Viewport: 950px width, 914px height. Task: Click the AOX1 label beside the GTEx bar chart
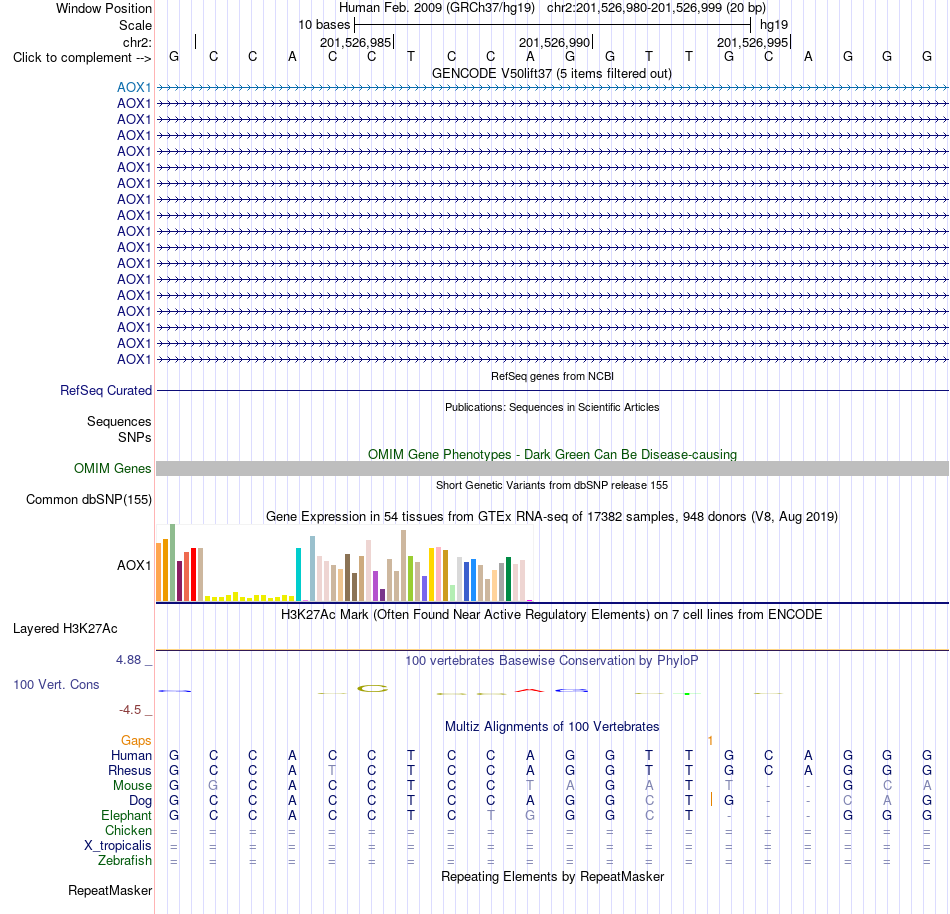pyautogui.click(x=134, y=565)
